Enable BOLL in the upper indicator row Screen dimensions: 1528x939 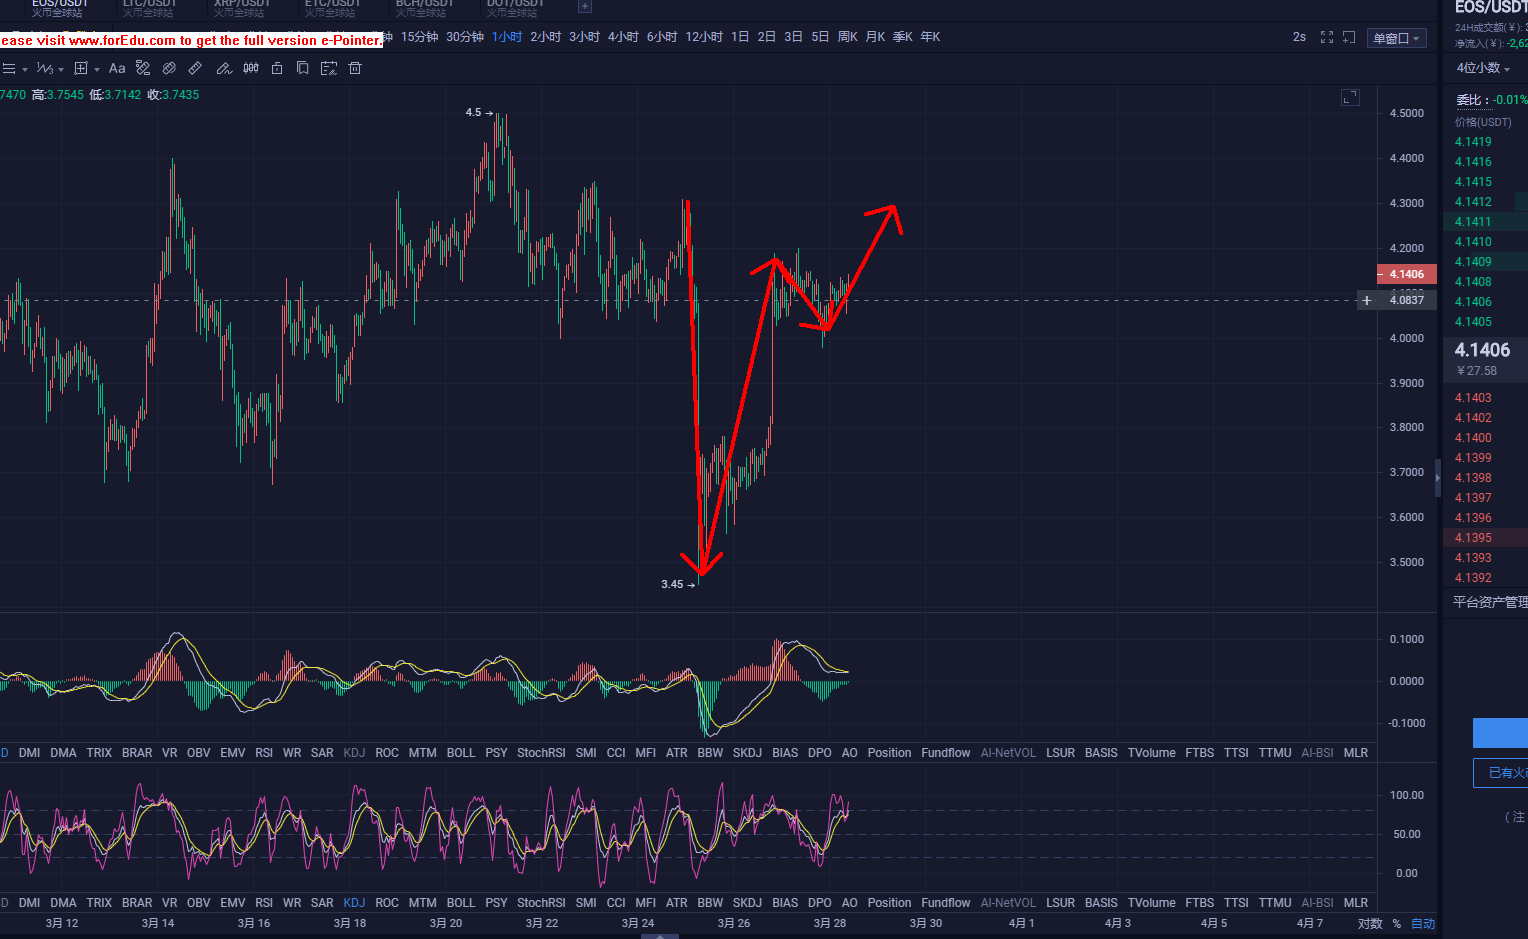click(x=461, y=753)
